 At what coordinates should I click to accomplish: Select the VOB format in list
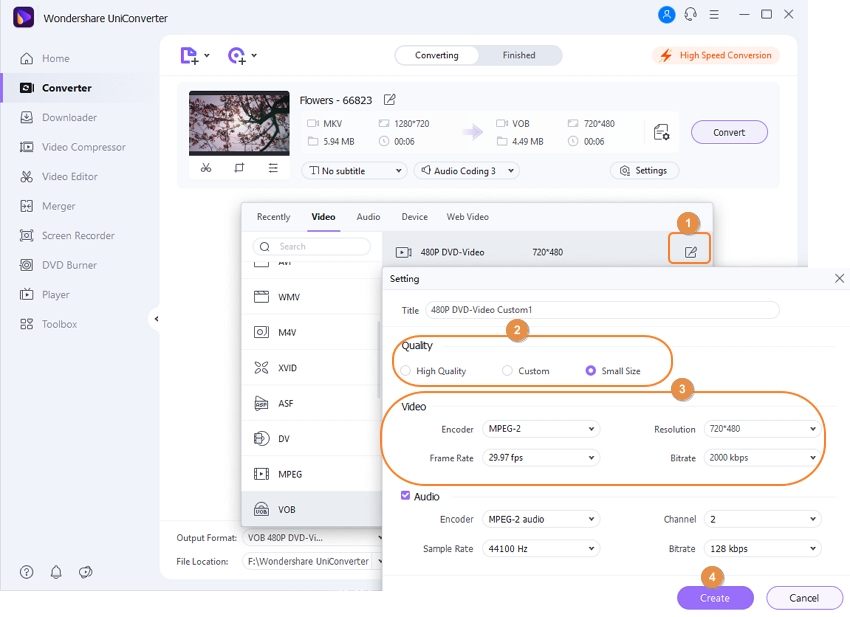[x=312, y=510]
